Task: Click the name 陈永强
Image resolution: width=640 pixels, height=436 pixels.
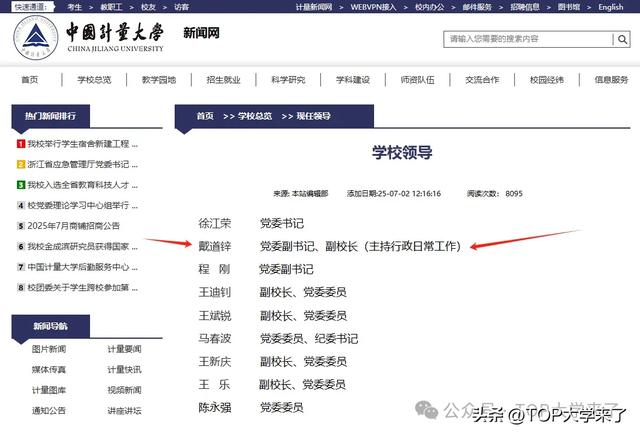Action: pos(215,407)
